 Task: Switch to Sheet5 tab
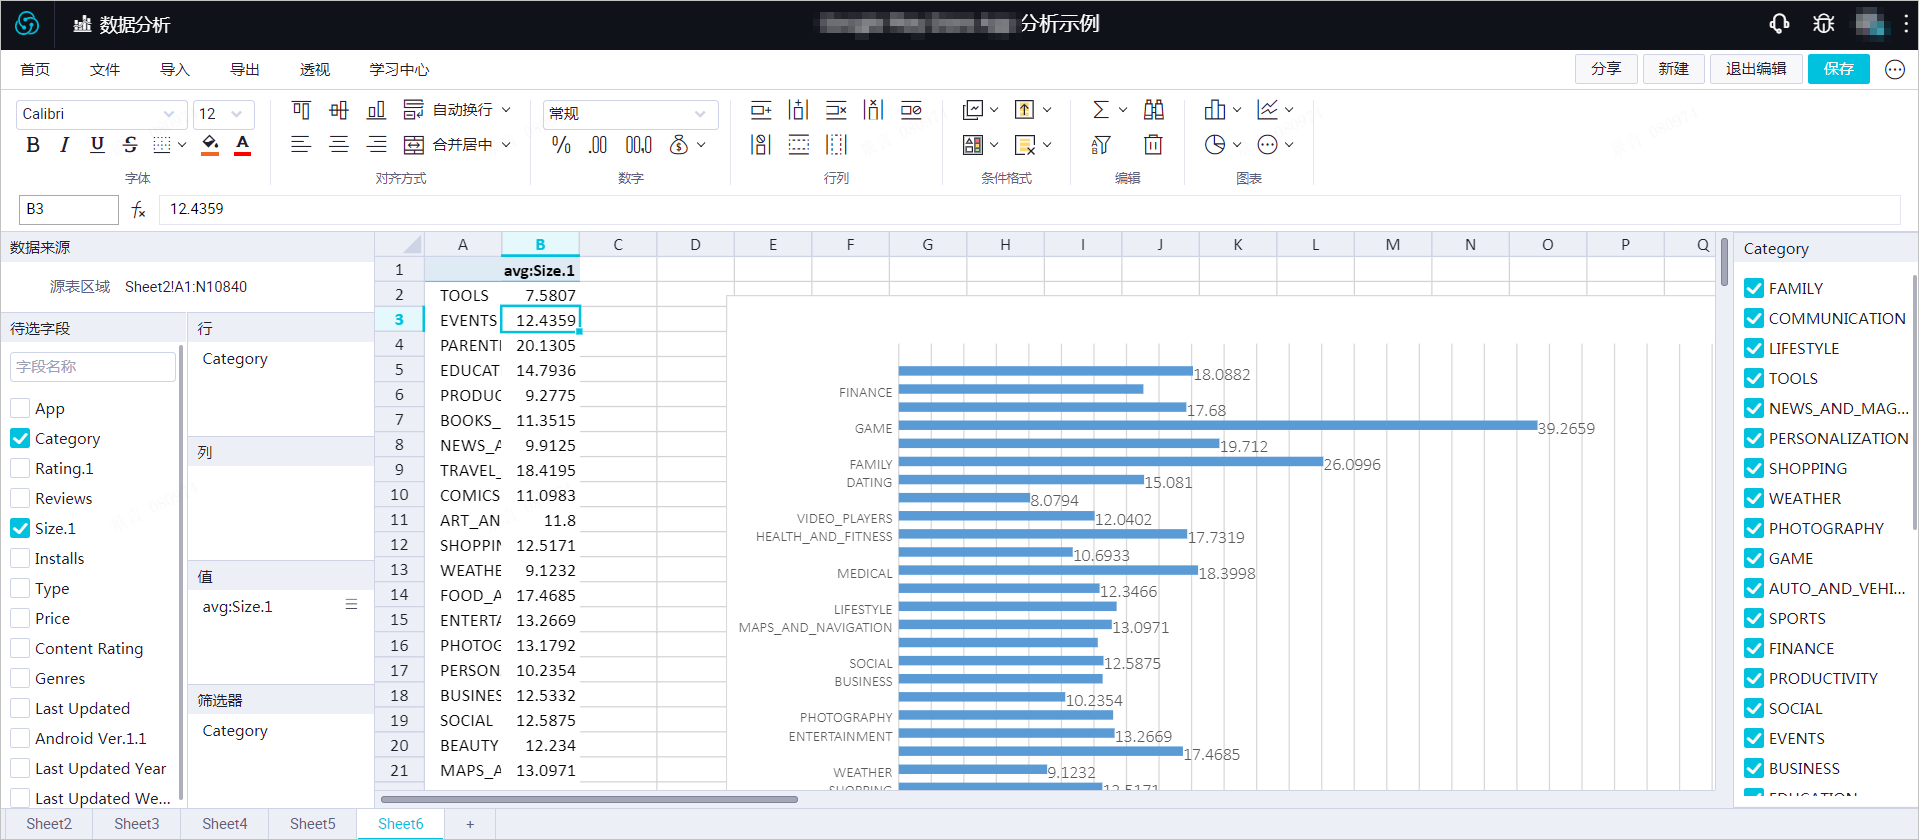312,824
